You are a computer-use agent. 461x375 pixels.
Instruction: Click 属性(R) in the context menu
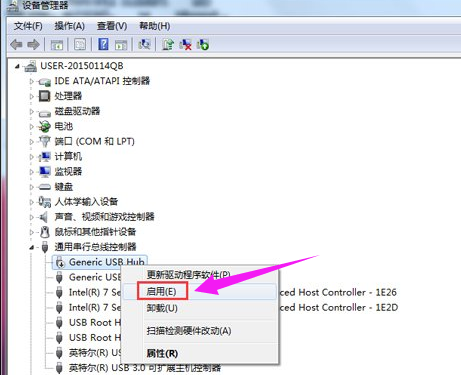pyautogui.click(x=162, y=353)
